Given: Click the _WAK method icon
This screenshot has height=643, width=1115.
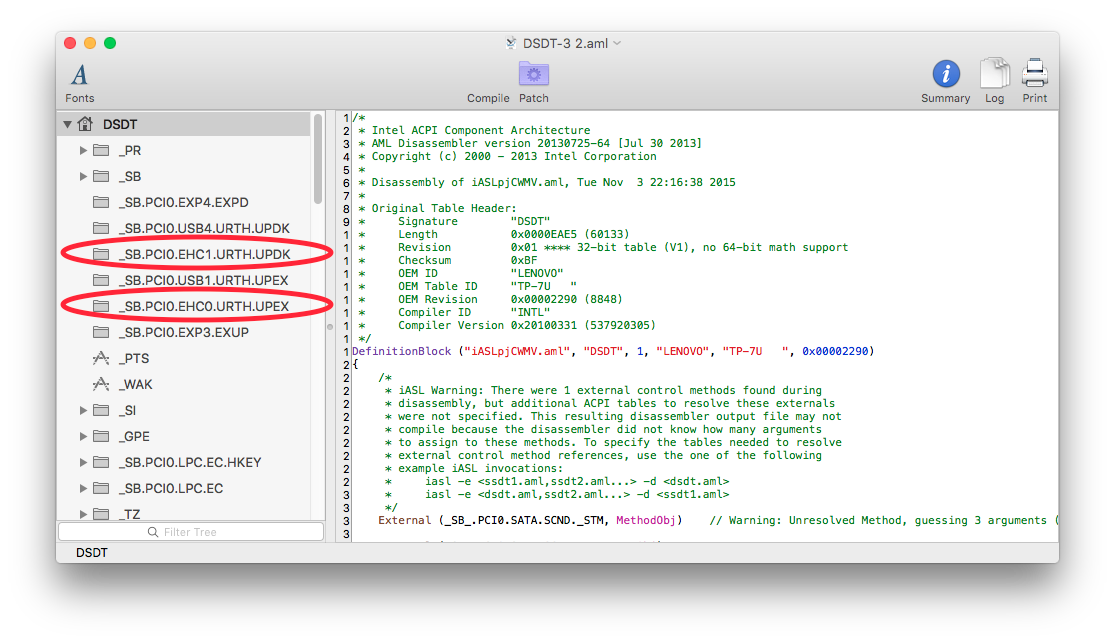Looking at the screenshot, I should 101,384.
